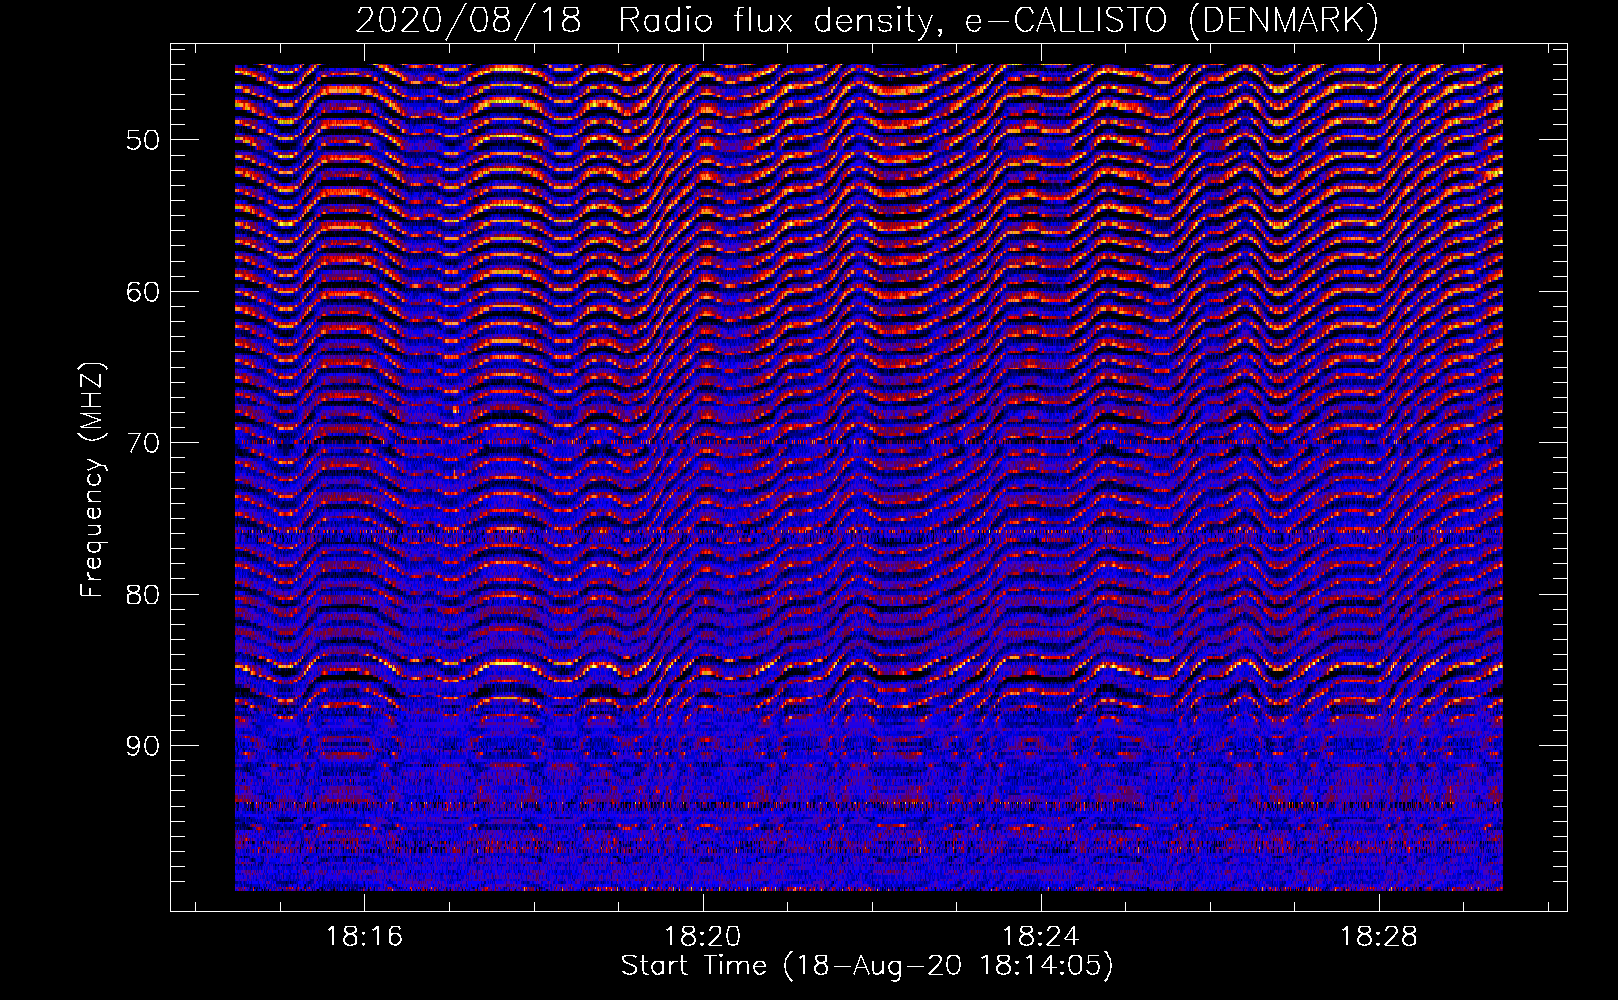The image size is (1618, 1000).
Task: Click the 18:16 time tick label
Action: [365, 937]
